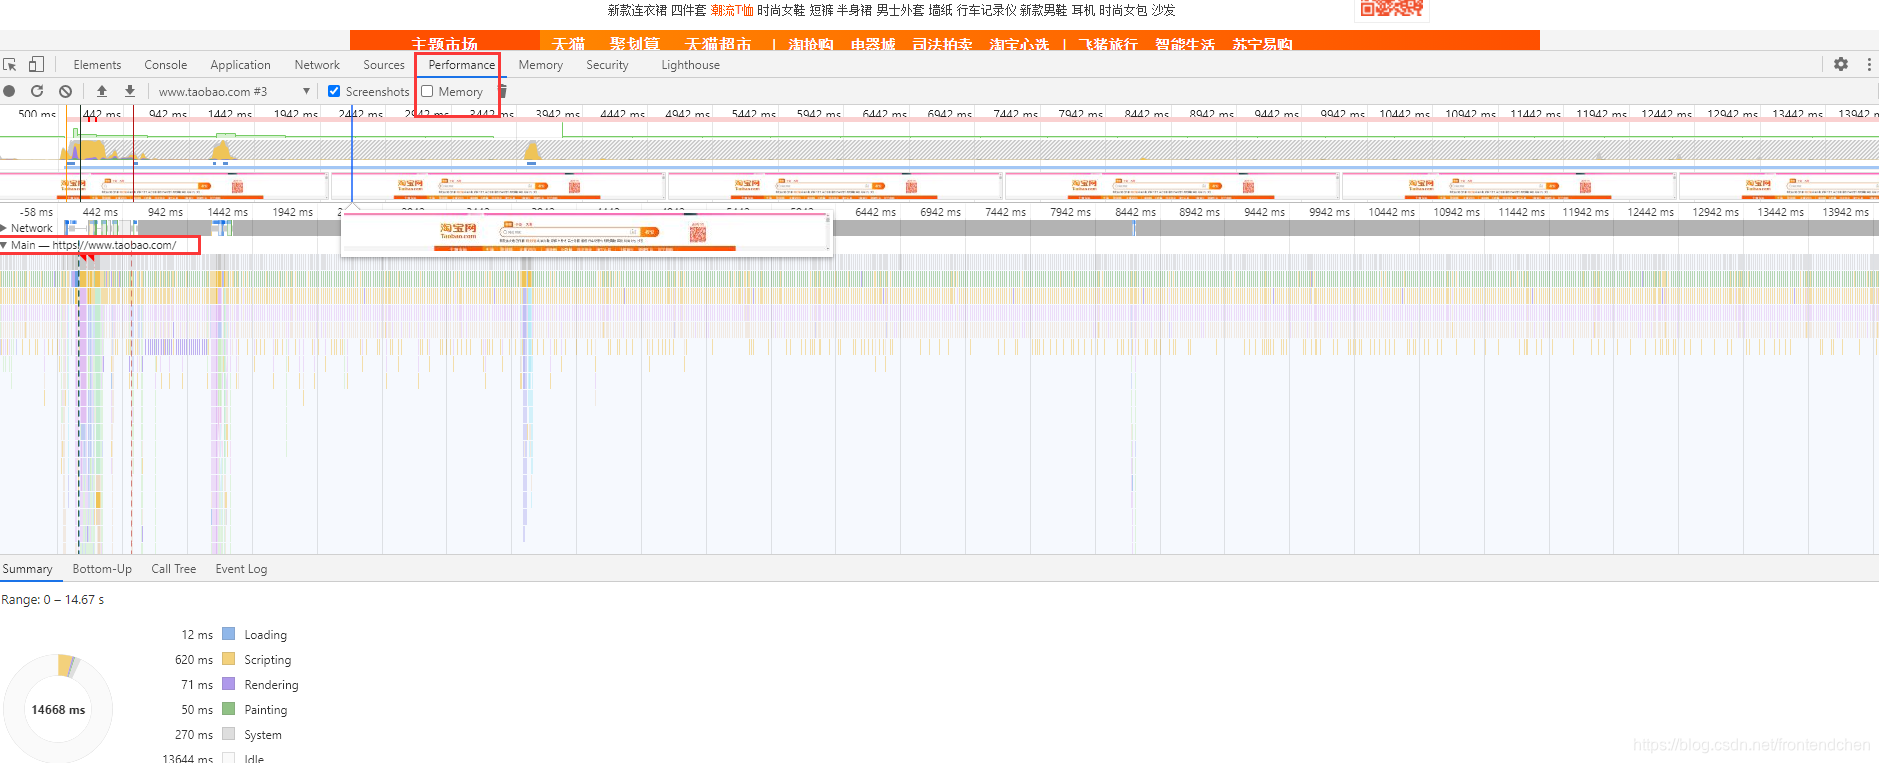The width and height of the screenshot is (1879, 763).
Task: Click the summary donut chart showing 14668 ms
Action: pos(58,708)
